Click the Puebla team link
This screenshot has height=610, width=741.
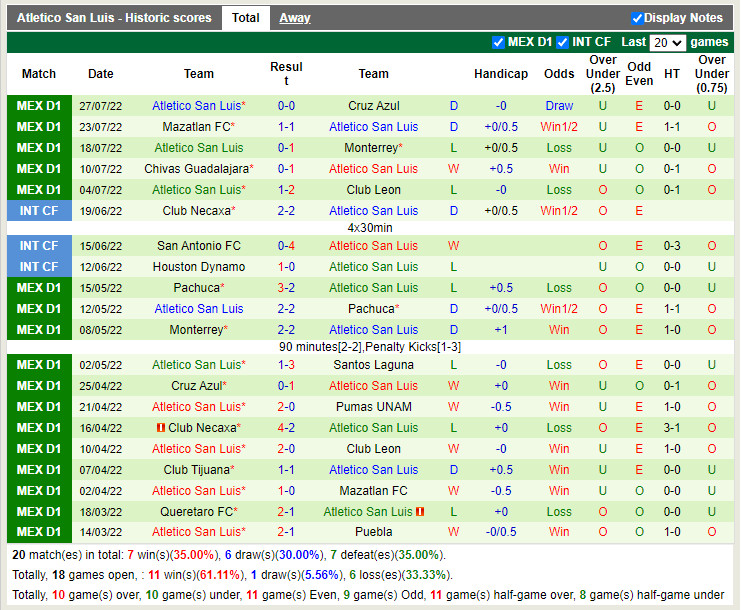[x=373, y=532]
